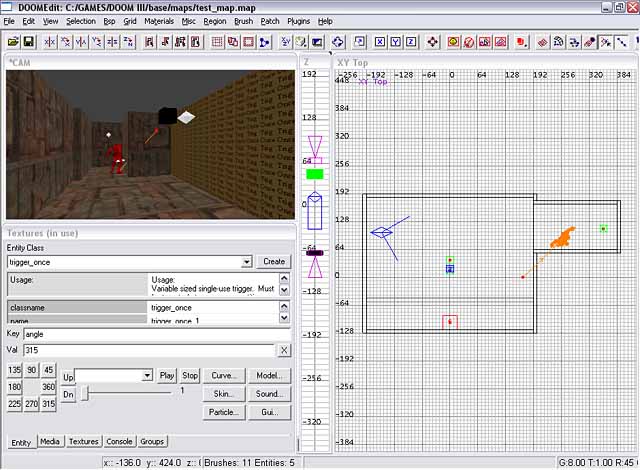This screenshot has width=640, height=470.
Task: Flip selection along the Y axis
Action: pos(81,42)
